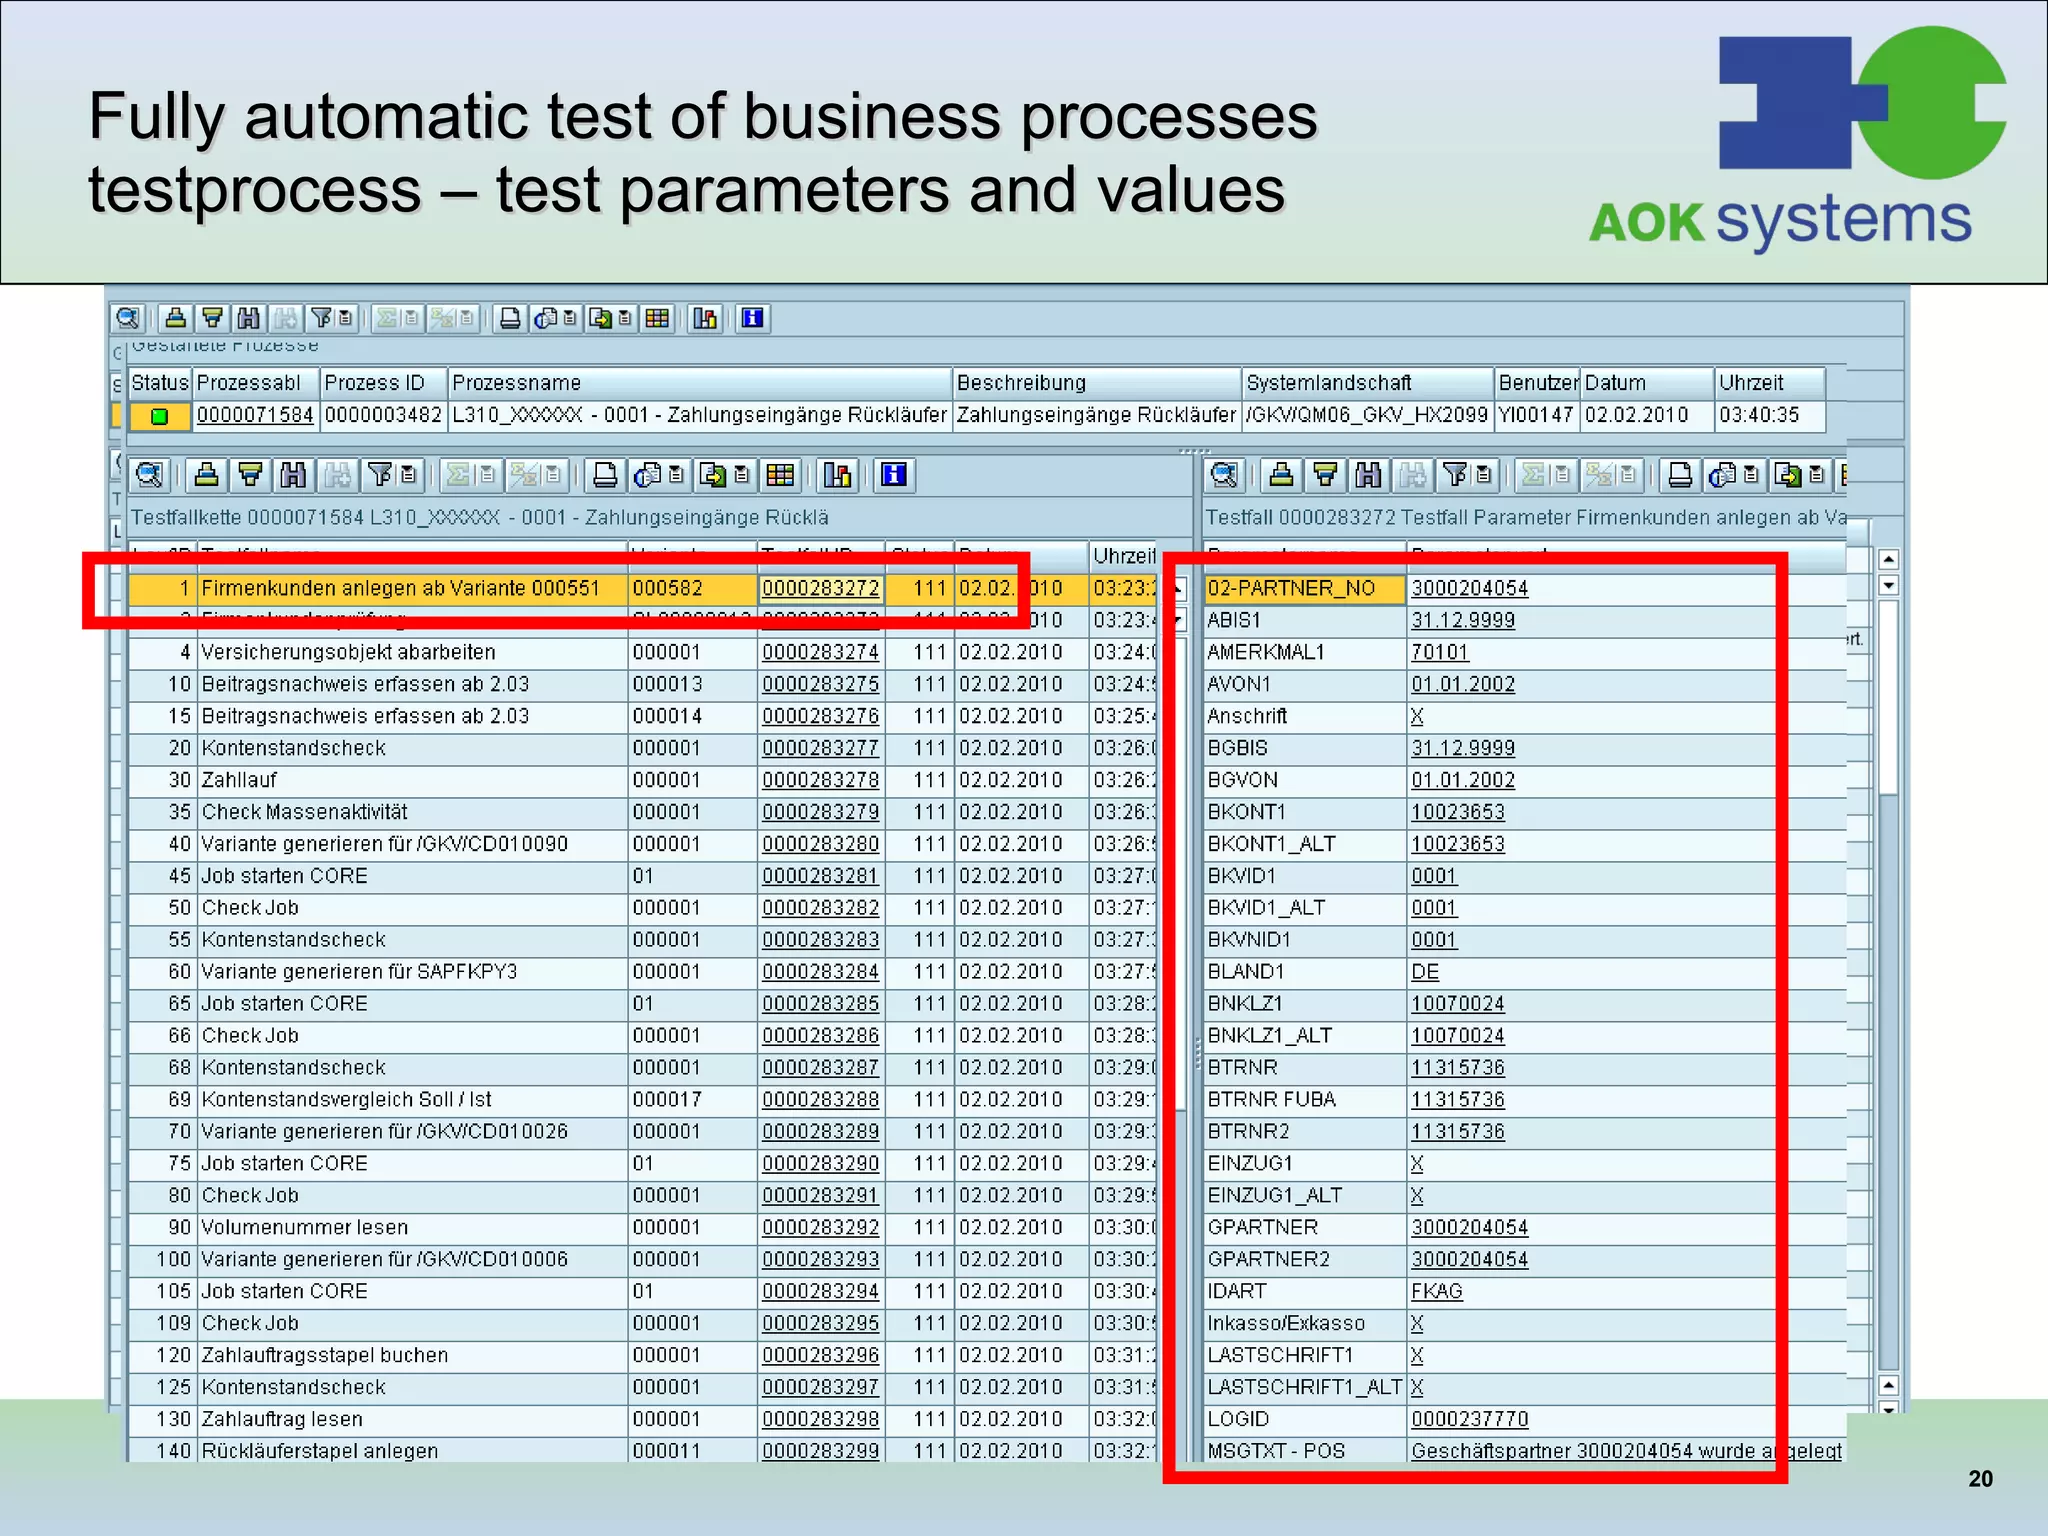Click Views icon in top toolbar
The width and height of the screenshot is (2048, 1536).
547,318
